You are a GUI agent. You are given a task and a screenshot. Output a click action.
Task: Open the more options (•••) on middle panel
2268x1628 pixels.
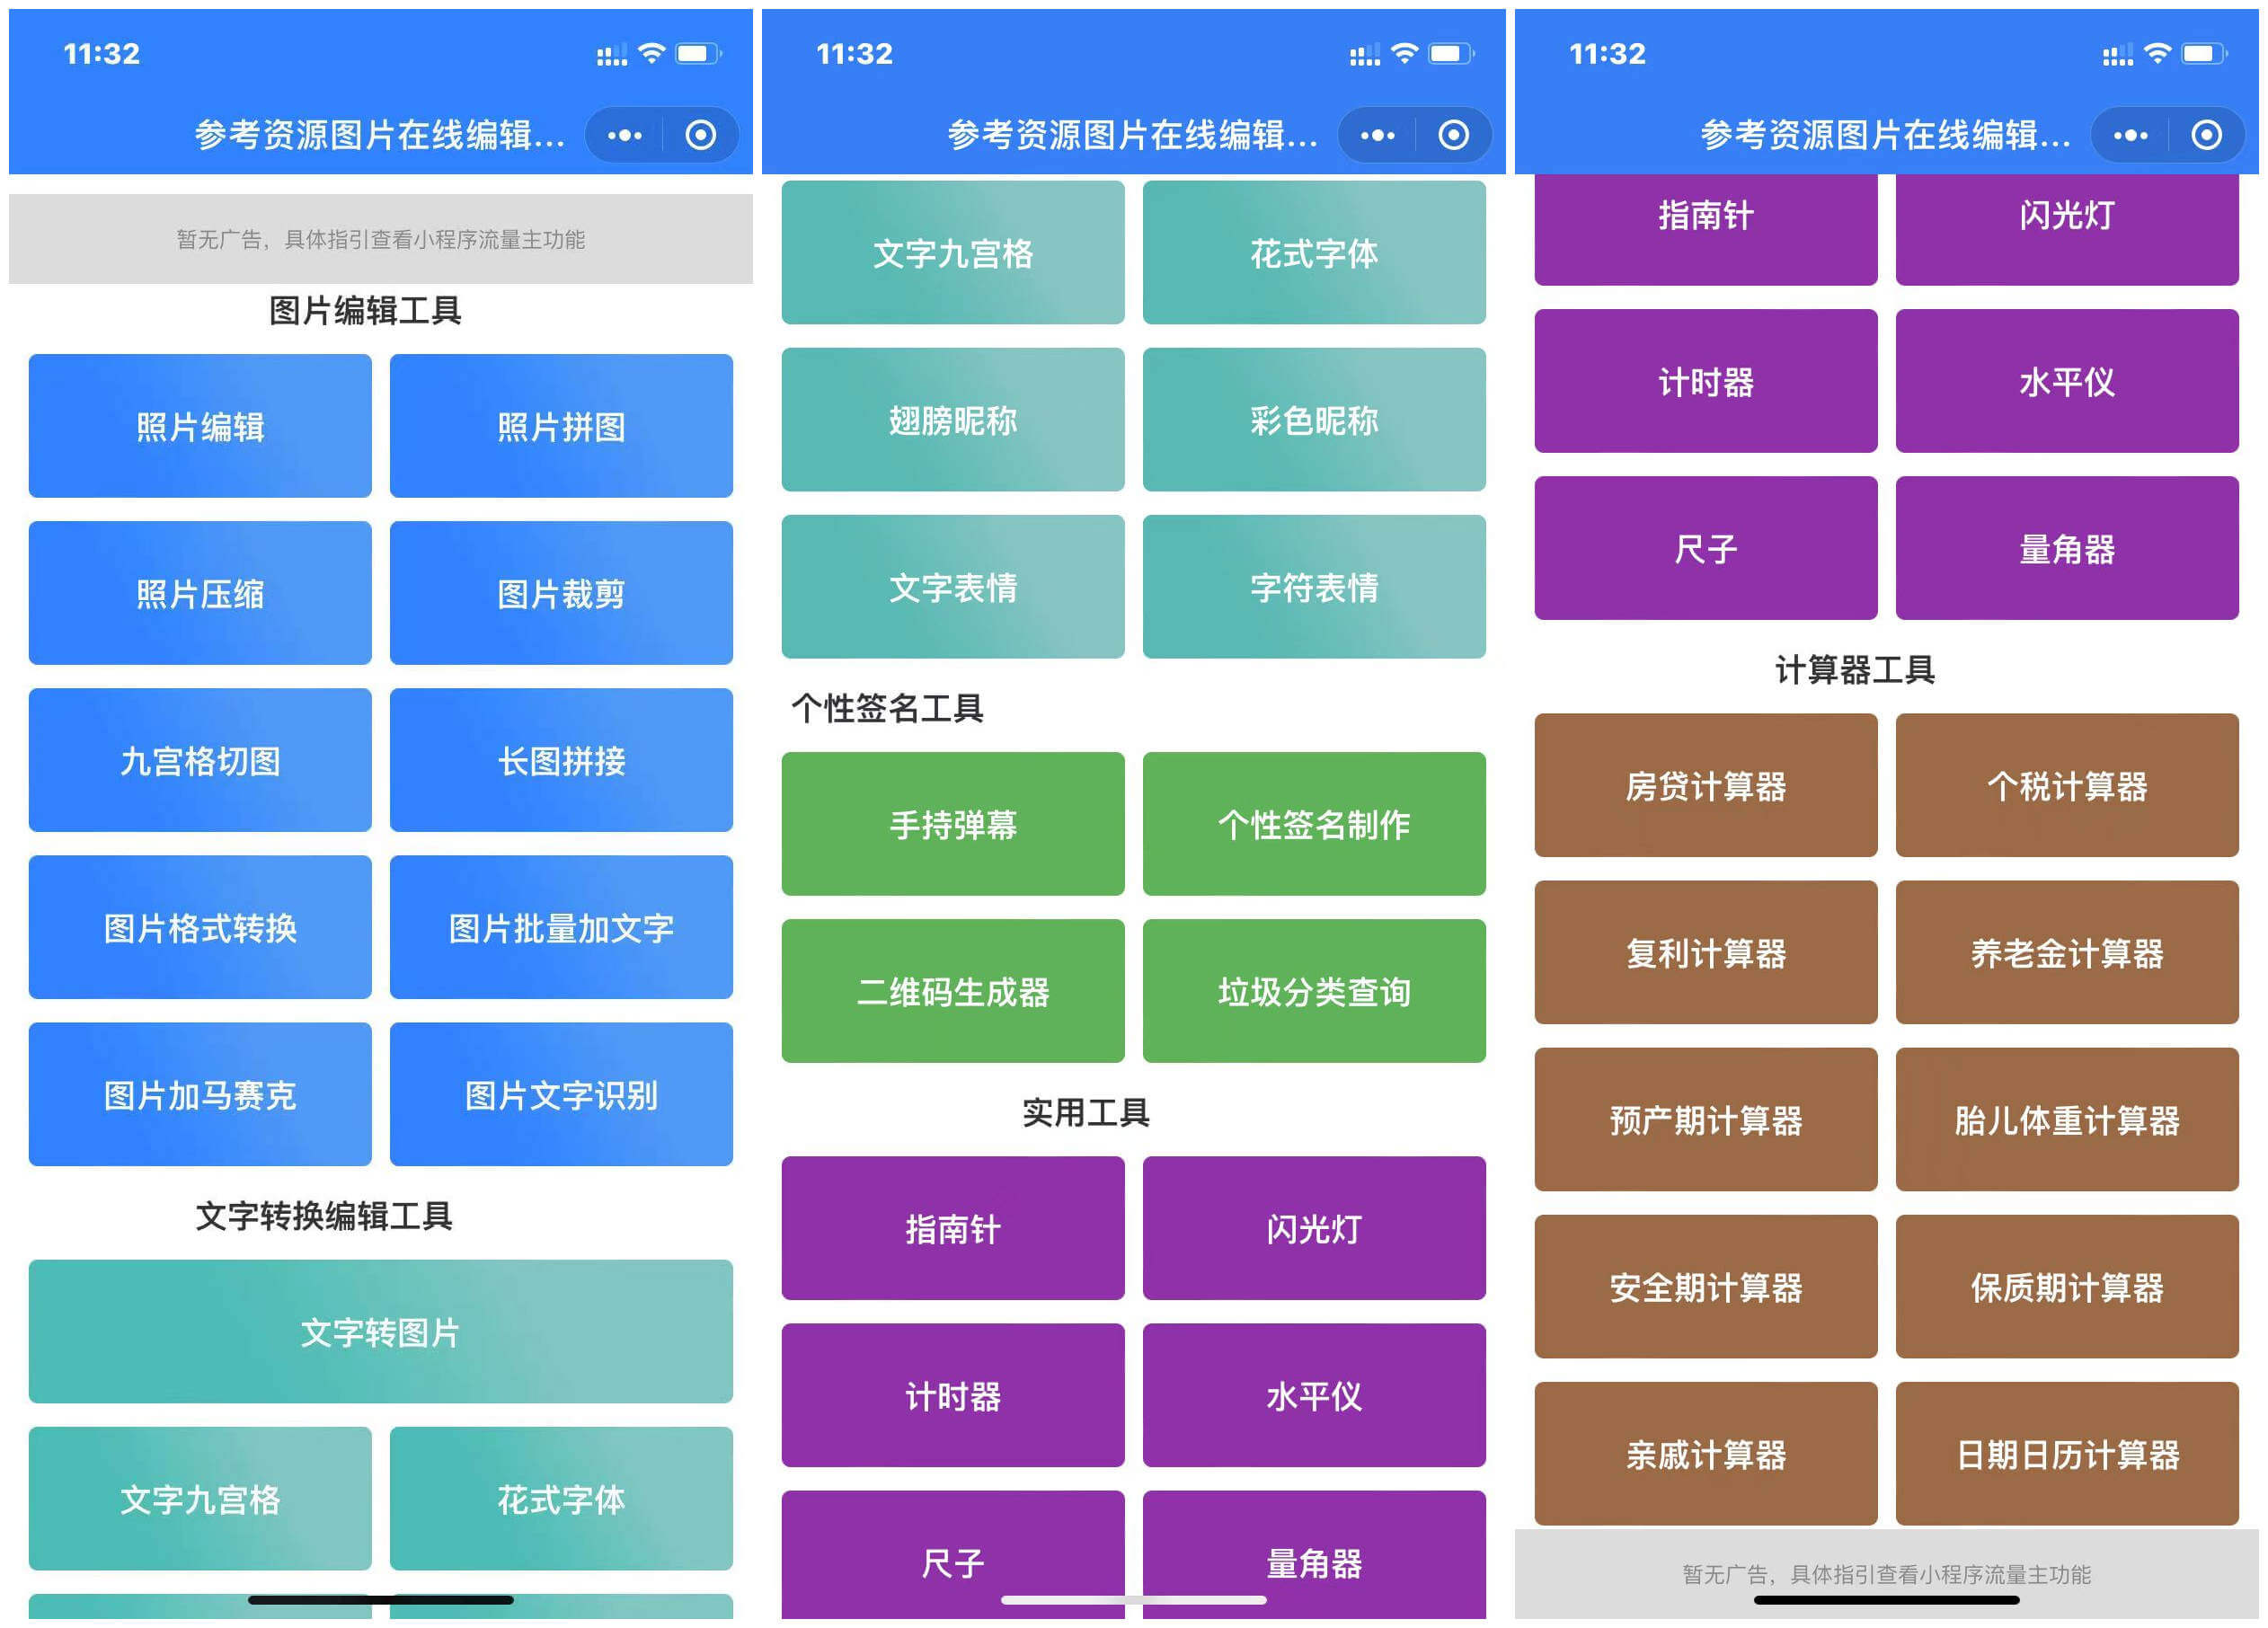(1378, 135)
